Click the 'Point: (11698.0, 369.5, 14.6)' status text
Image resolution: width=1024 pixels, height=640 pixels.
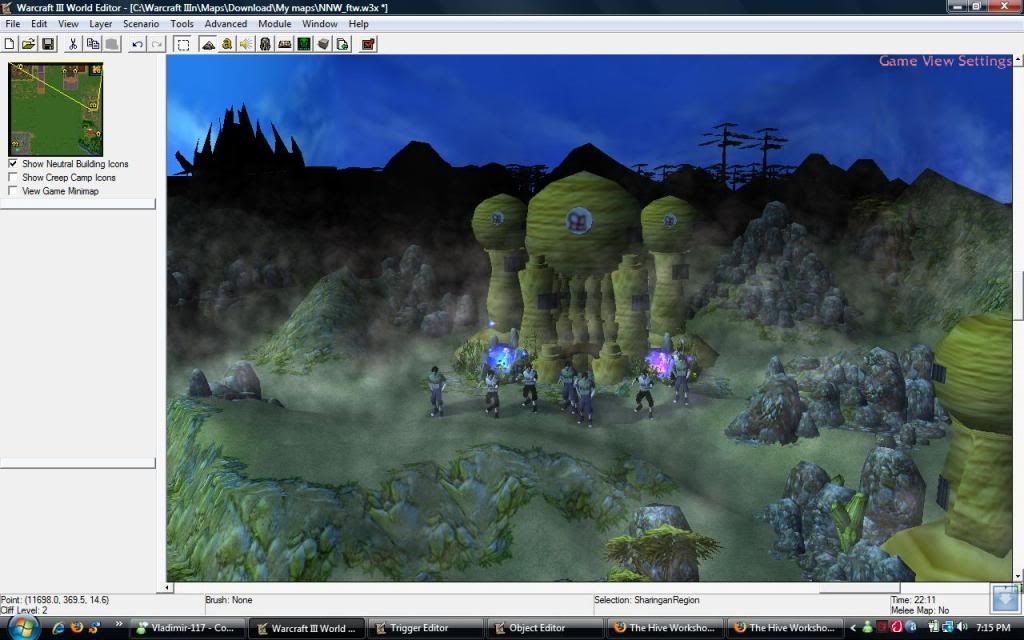[55, 600]
